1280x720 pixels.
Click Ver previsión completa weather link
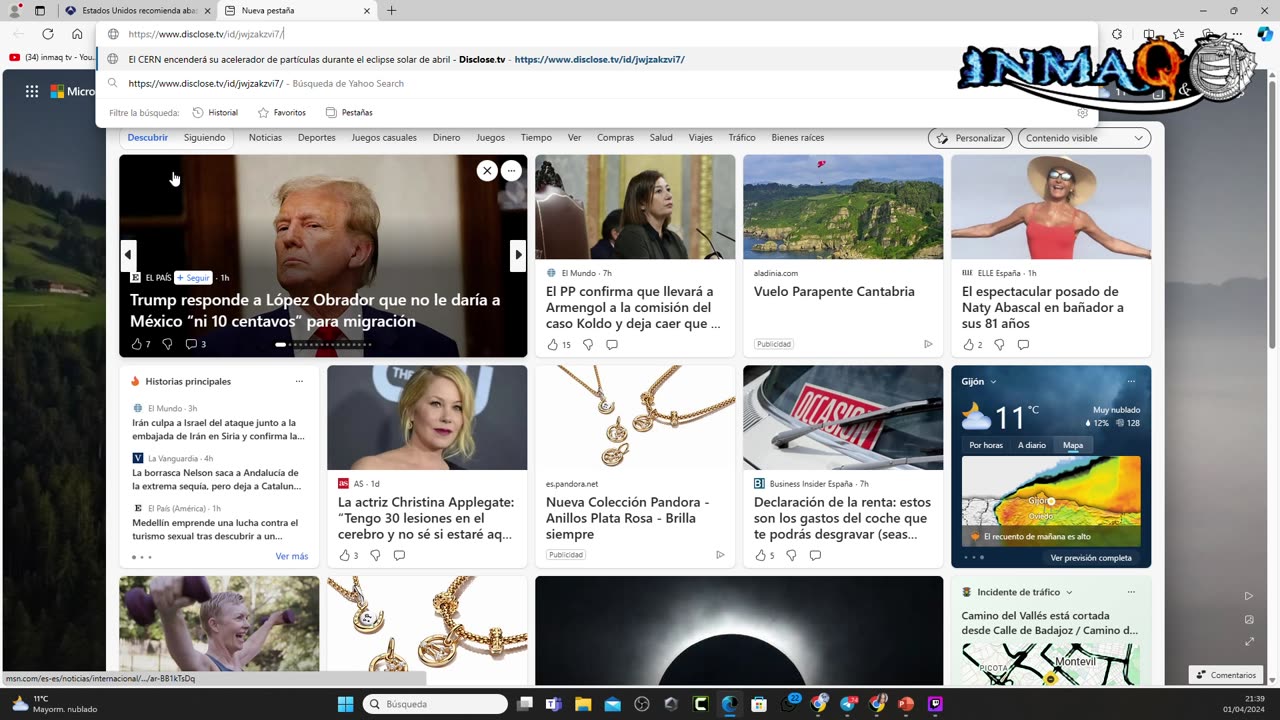click(1091, 558)
